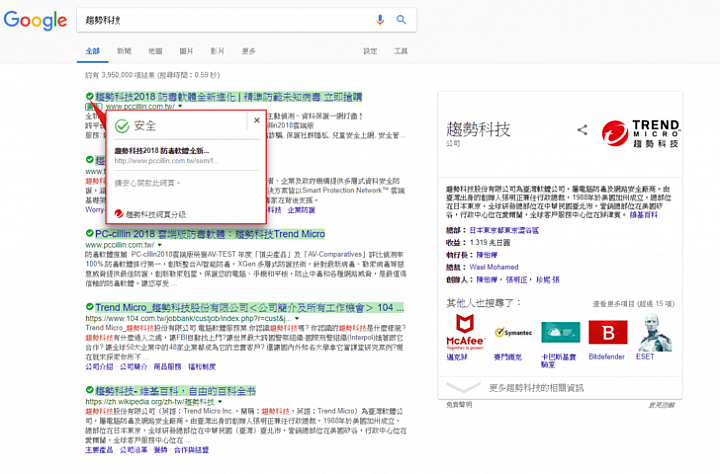720x474 pixels.
Task: Open 公司簡介 sitelink
Action: point(134,367)
